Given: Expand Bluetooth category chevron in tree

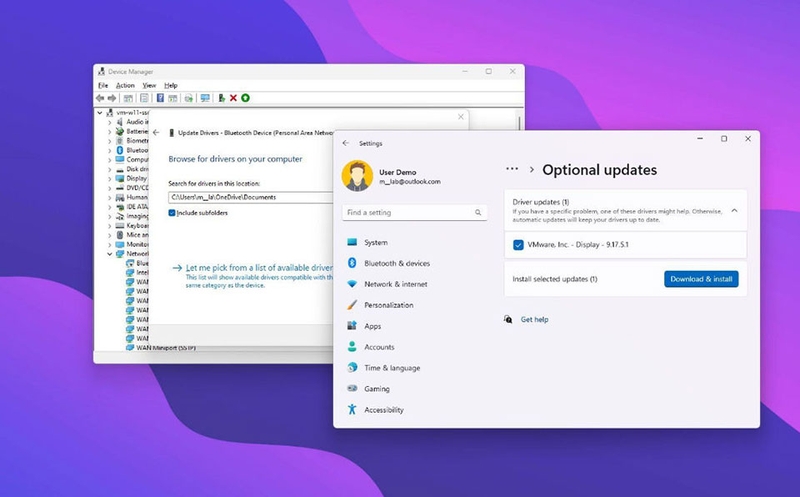Looking at the screenshot, I should pyautogui.click(x=109, y=151).
